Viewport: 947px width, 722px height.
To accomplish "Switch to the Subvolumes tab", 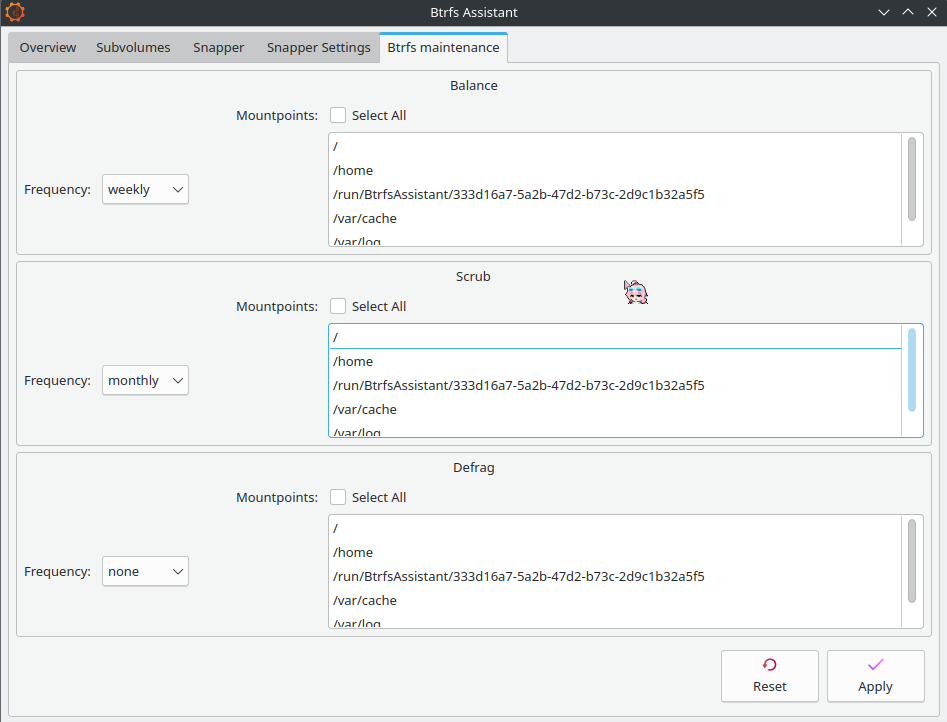I will [133, 47].
